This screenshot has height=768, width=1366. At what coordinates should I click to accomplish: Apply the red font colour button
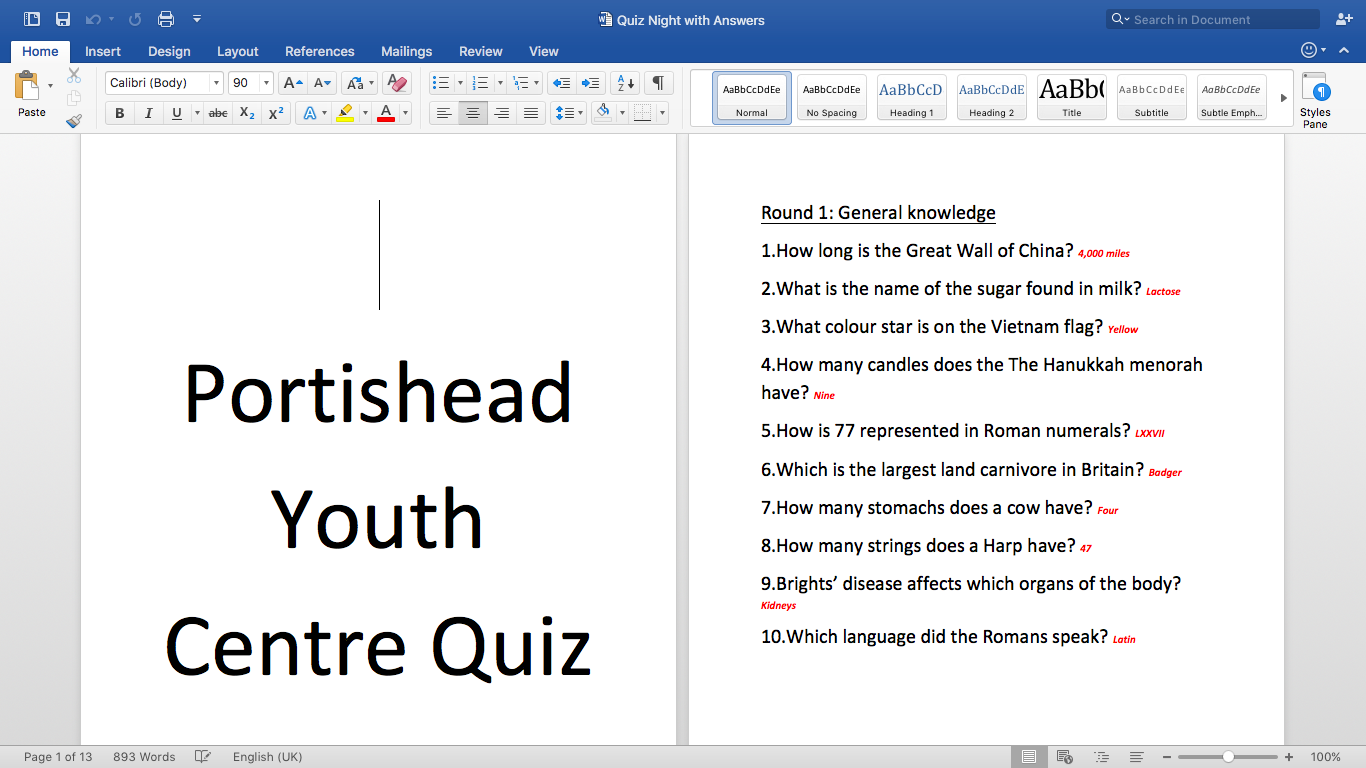coord(386,113)
